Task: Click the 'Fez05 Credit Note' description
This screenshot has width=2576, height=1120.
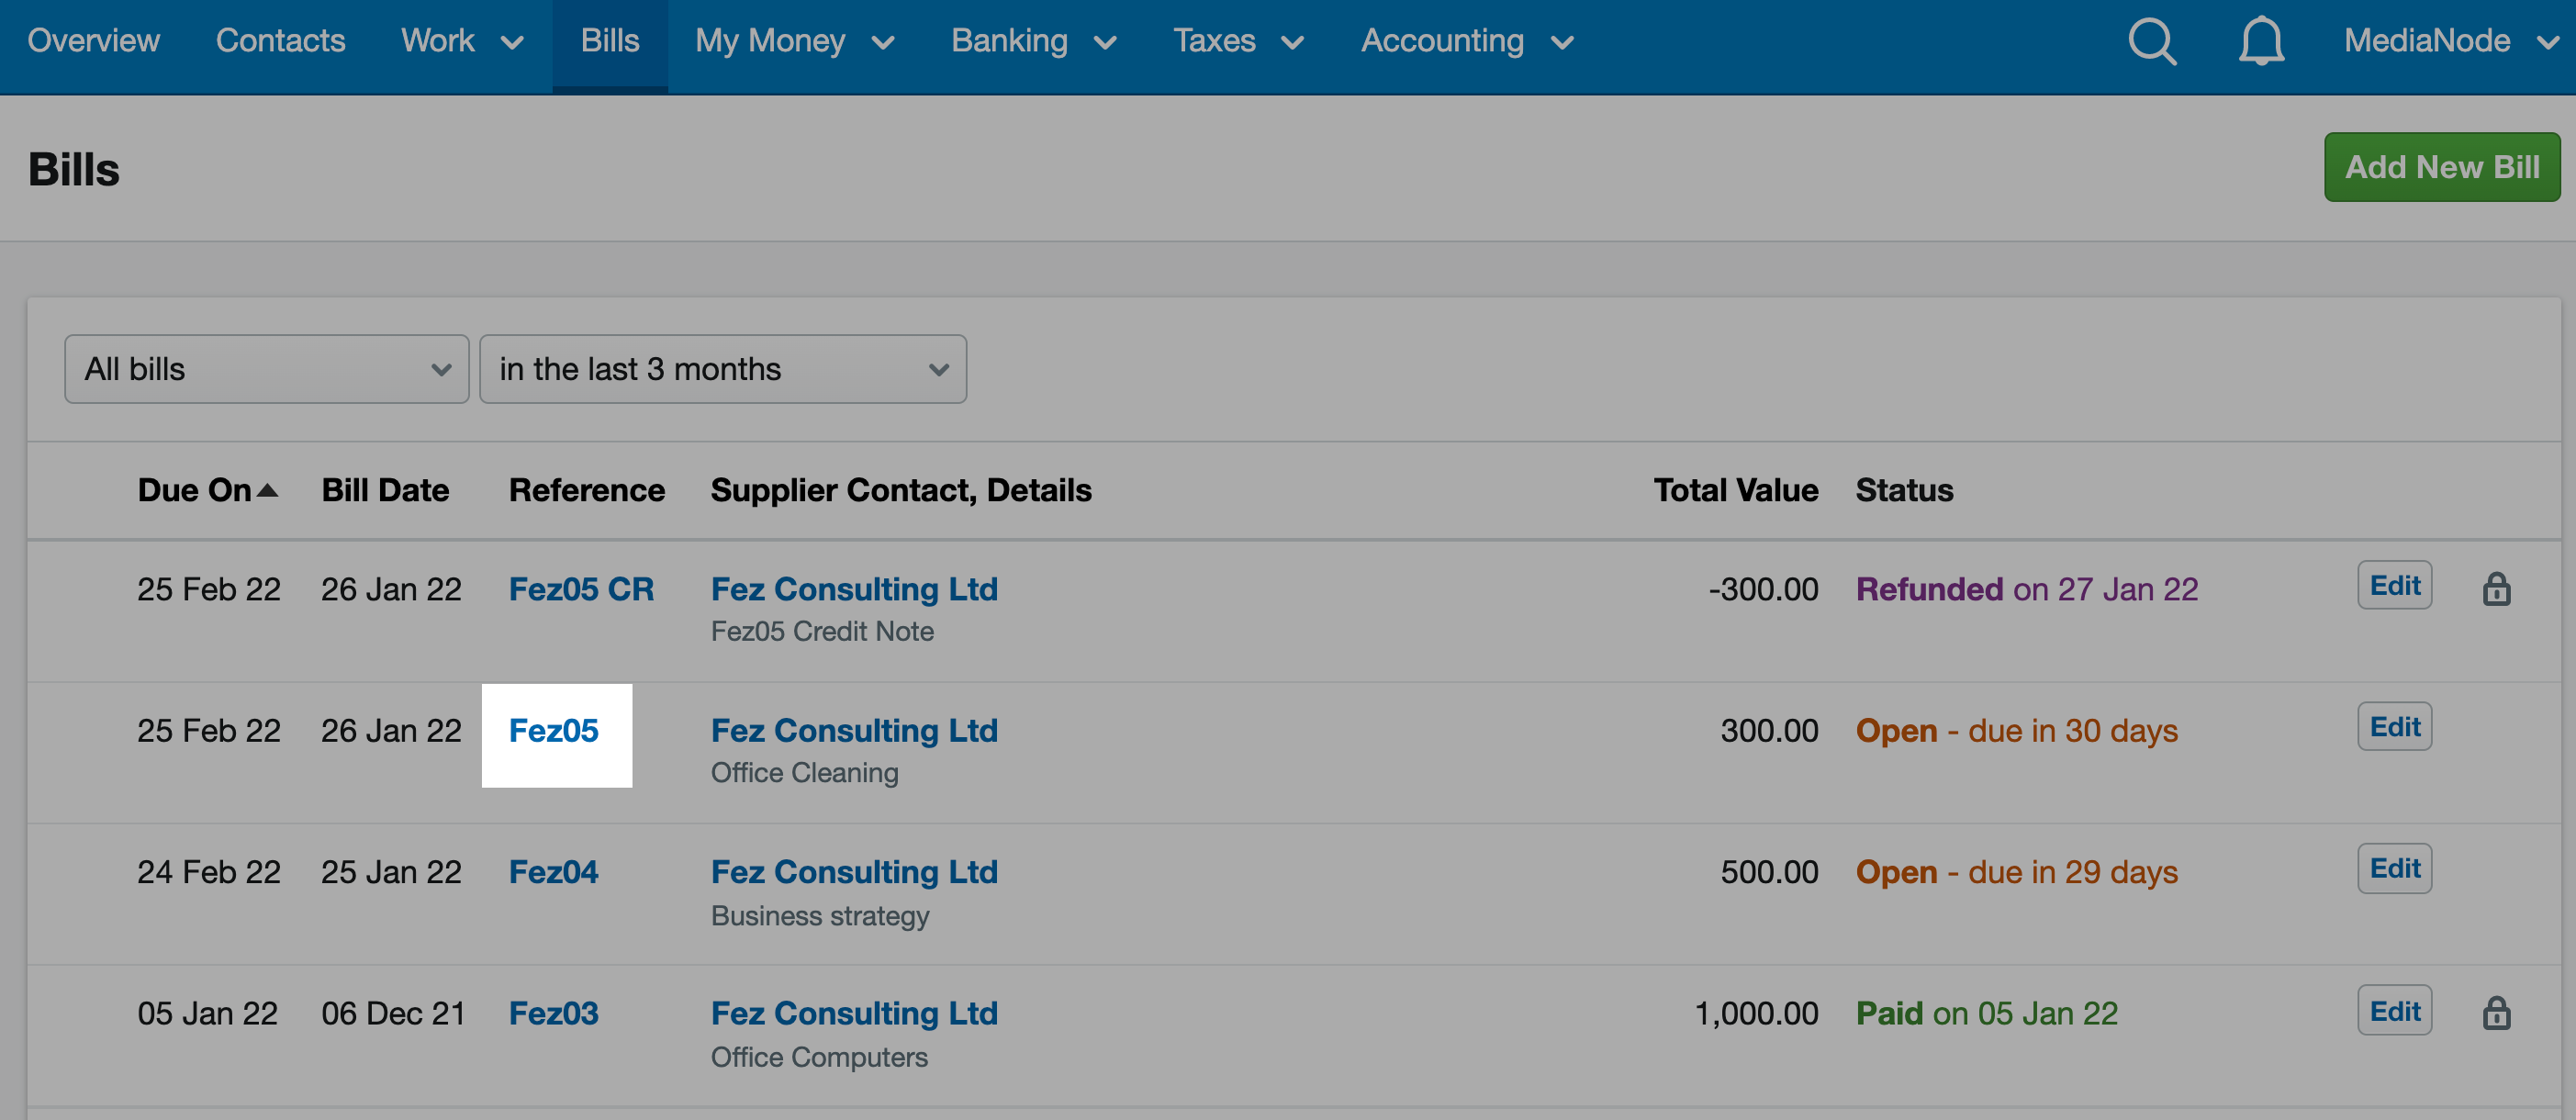Action: 822,632
